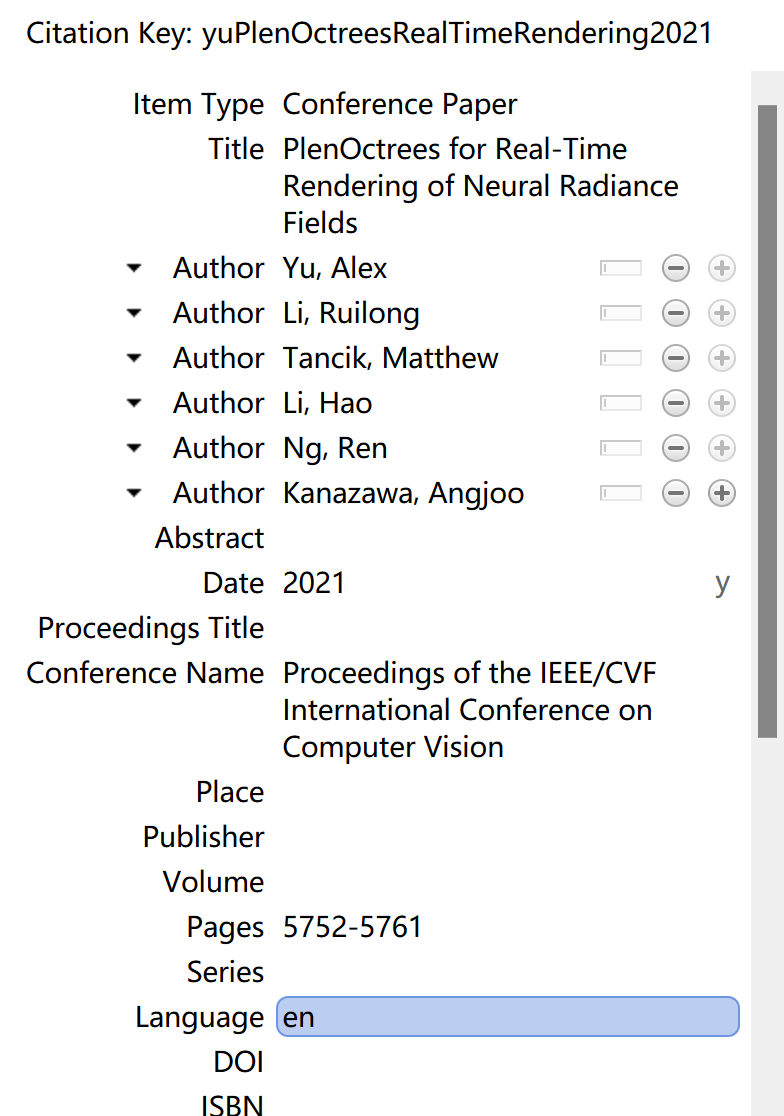Click the field-mode switch icon for Tancik, Matthew
The image size is (784, 1116).
(x=621, y=358)
